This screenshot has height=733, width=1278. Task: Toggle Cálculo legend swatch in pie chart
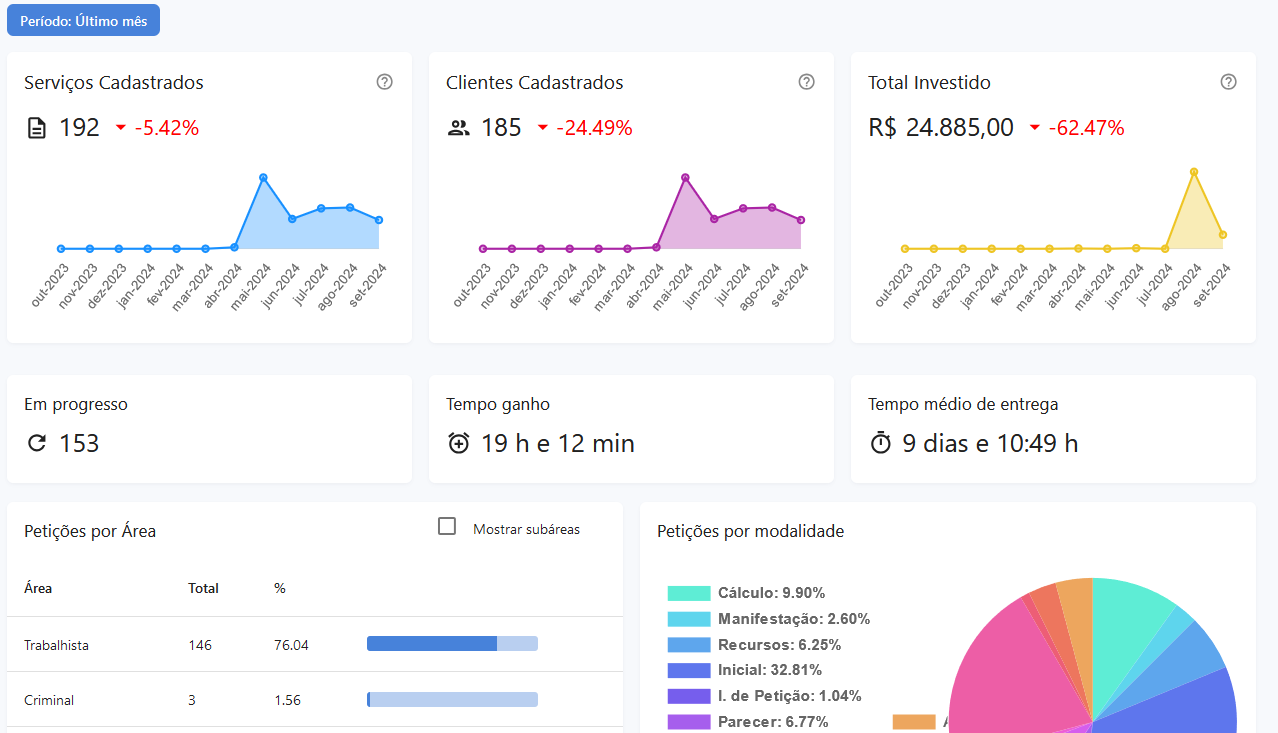point(689,593)
